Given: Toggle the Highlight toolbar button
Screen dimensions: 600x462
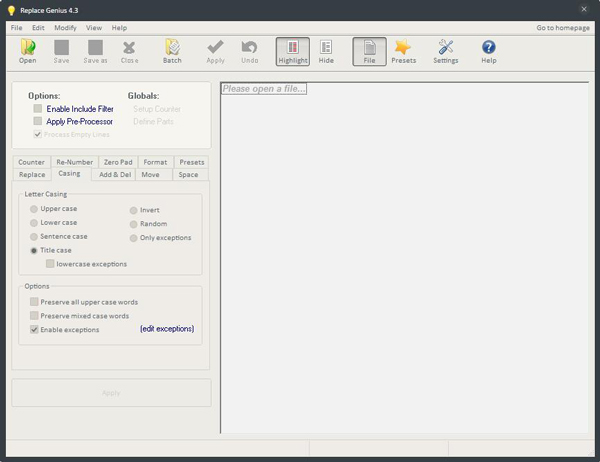Looking at the screenshot, I should pyautogui.click(x=293, y=51).
